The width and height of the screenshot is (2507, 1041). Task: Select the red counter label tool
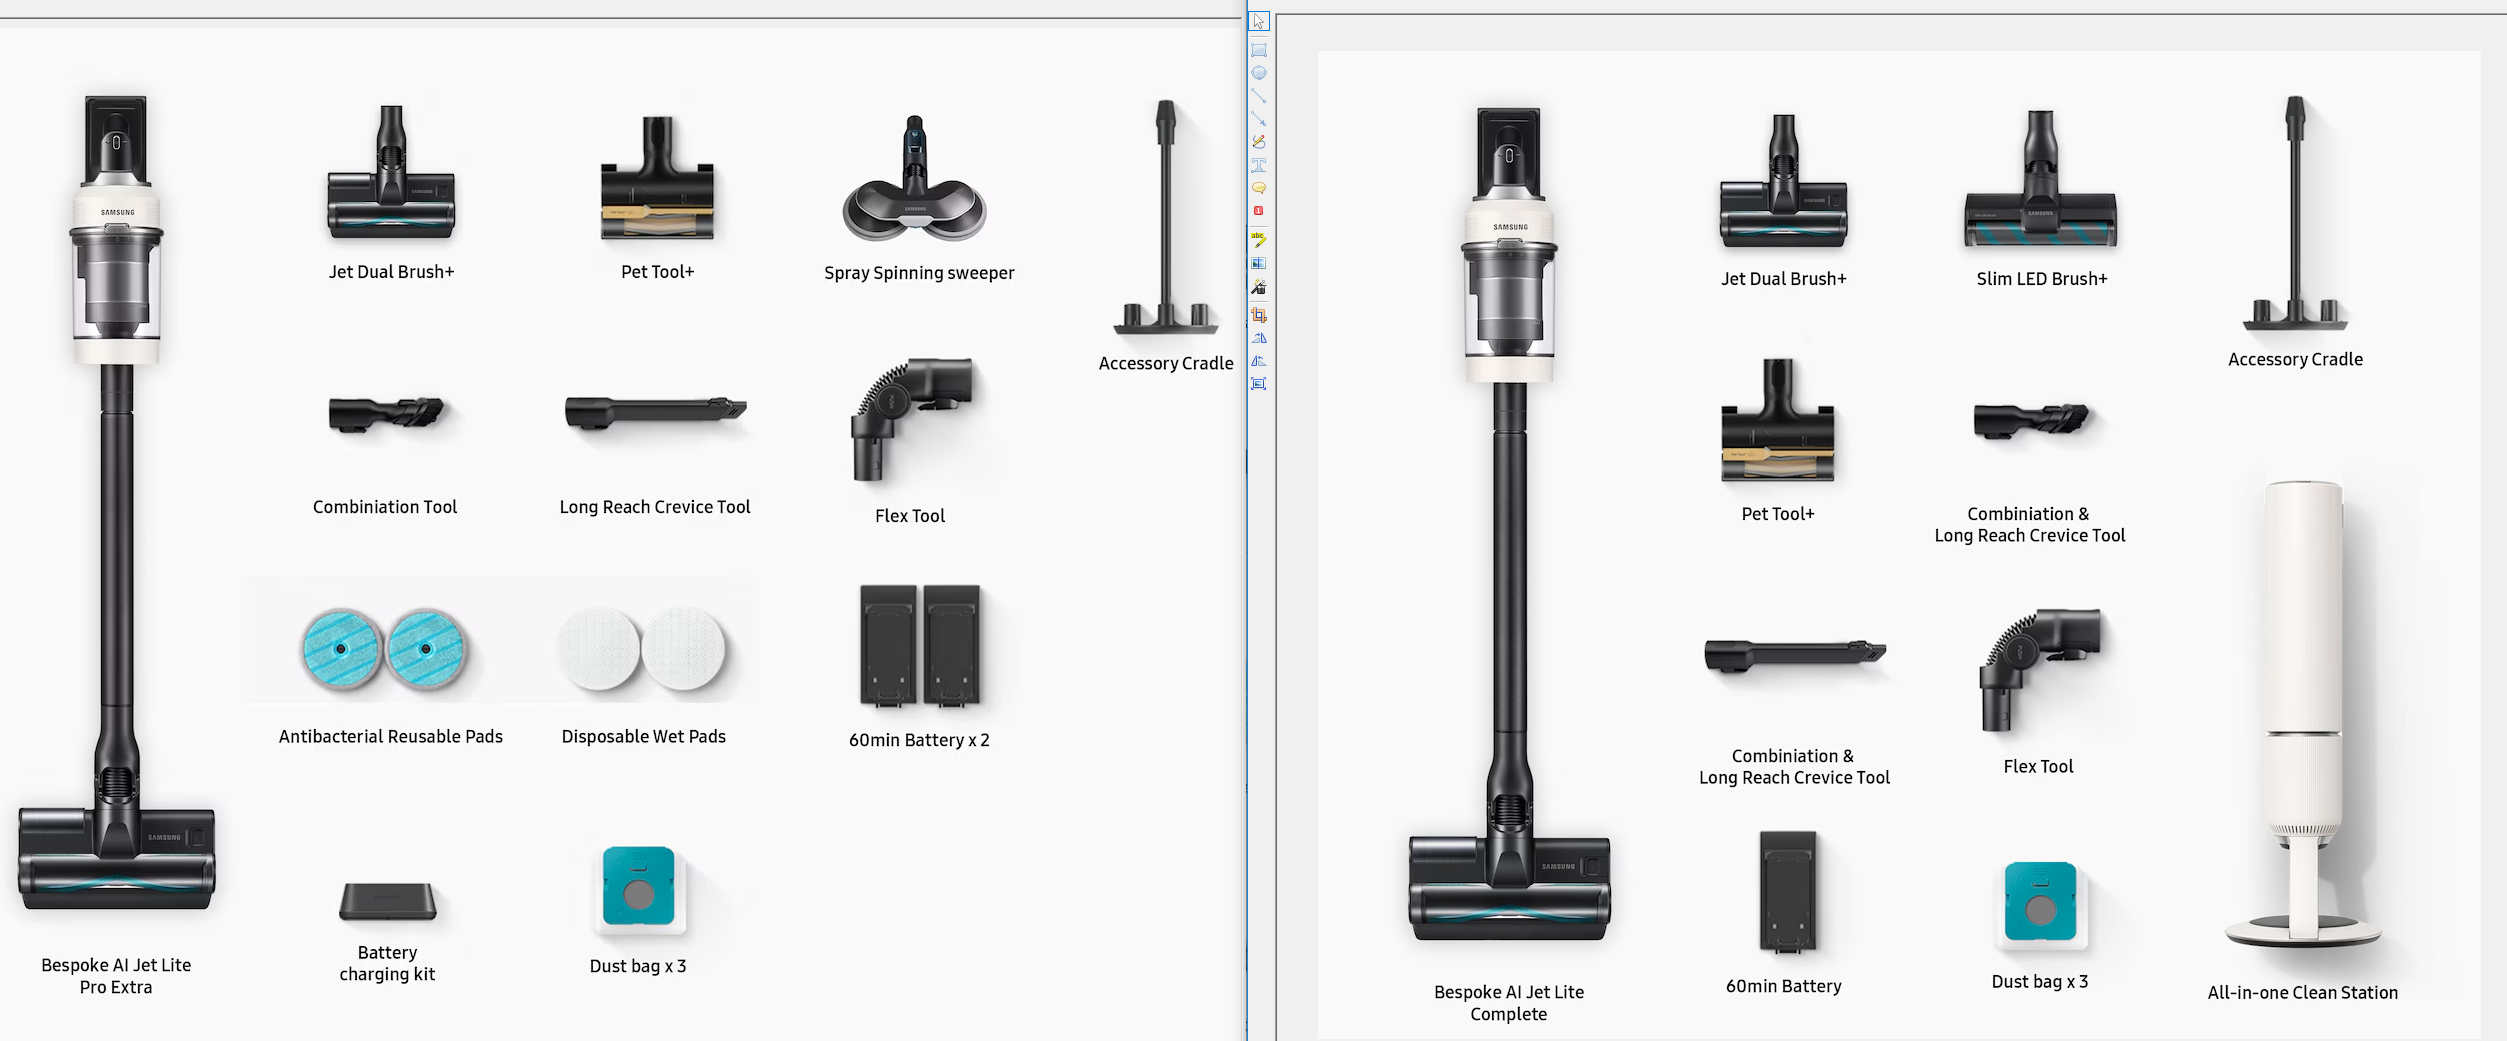pyautogui.click(x=1259, y=211)
